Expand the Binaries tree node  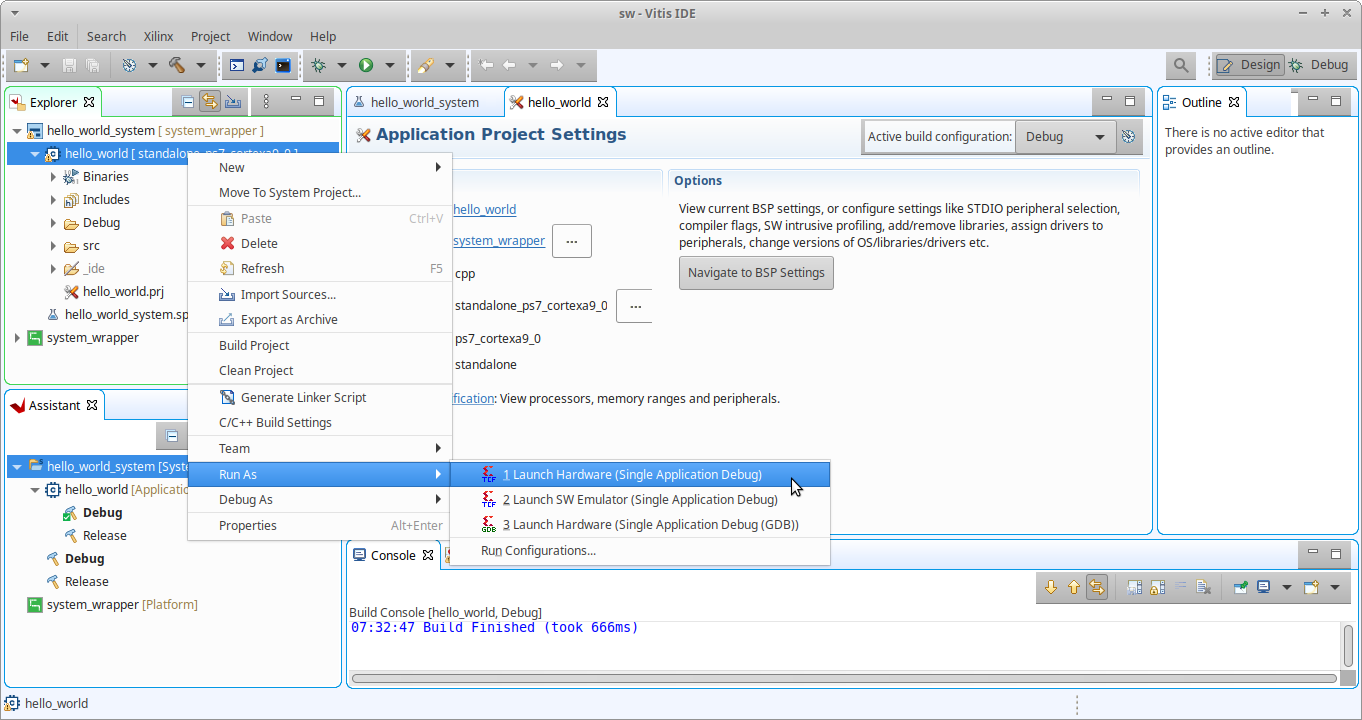[x=54, y=177]
